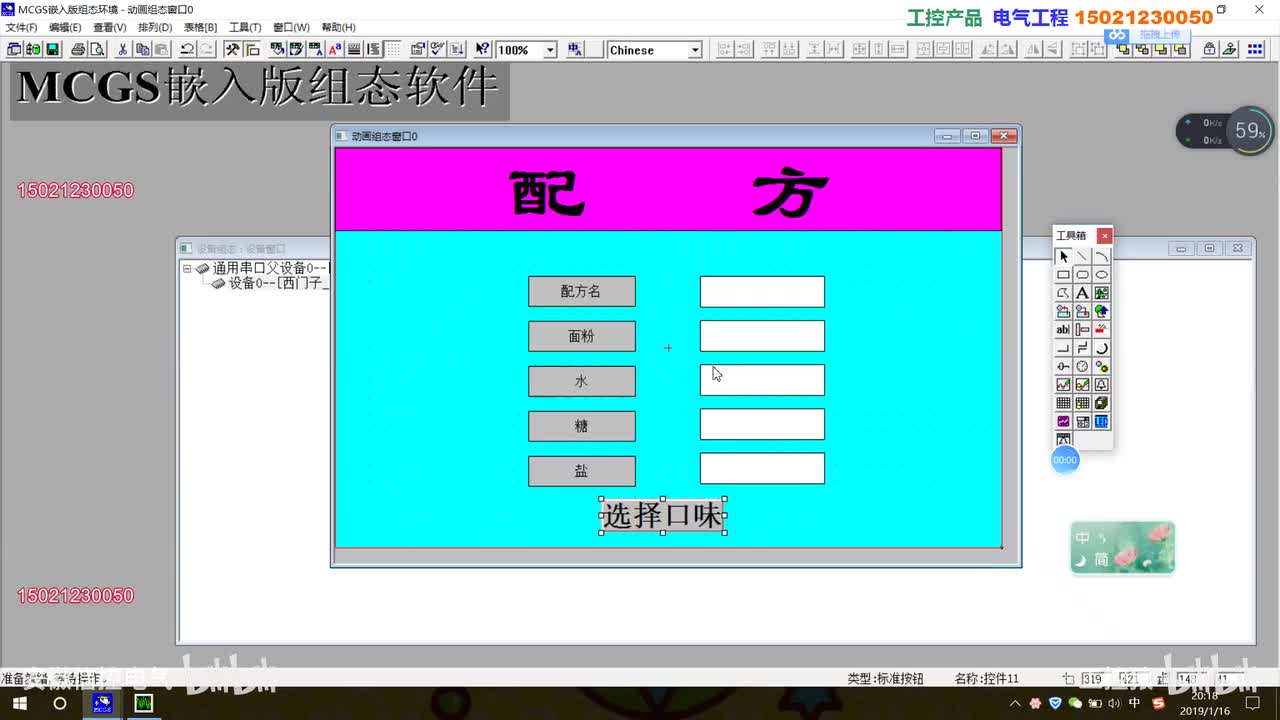Select the straight line tool in toolbox

1082,257
